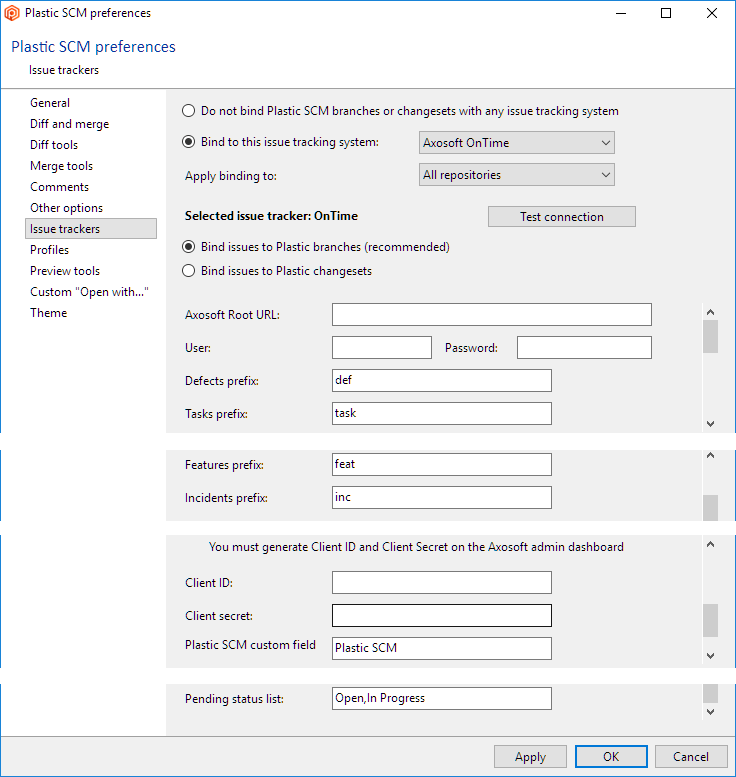Image resolution: width=736 pixels, height=777 pixels.
Task: Minimize the preferences window
Action: [621, 13]
